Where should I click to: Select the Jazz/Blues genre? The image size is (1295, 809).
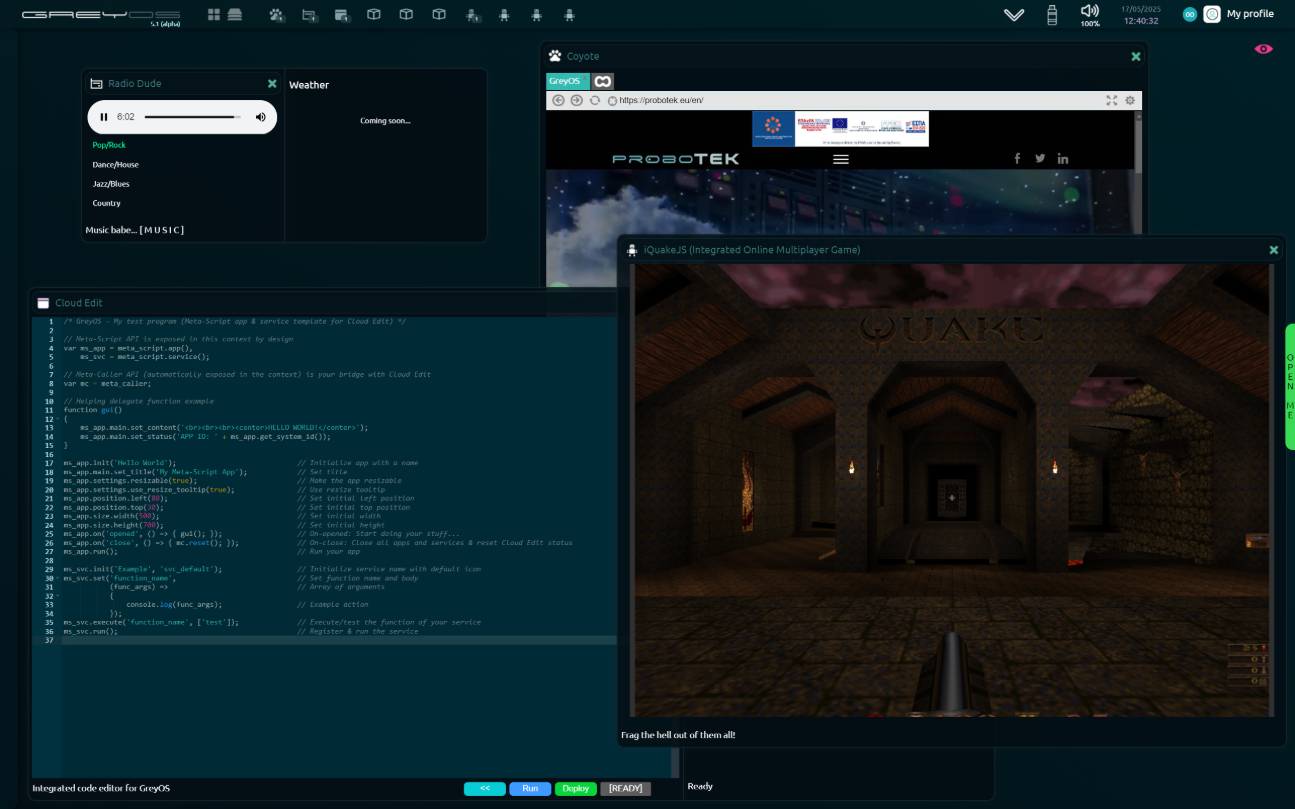click(x=111, y=184)
